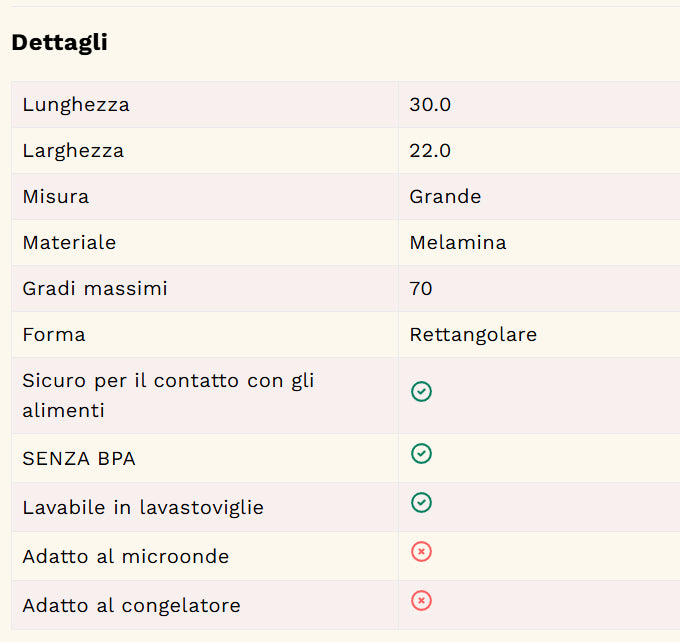Viewport: 680px width, 642px height.
Task: Click the Grande size value
Action: tap(445, 197)
